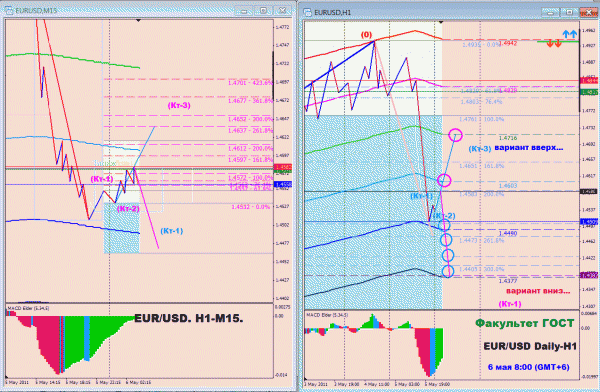Image resolution: width=600 pixels, height=392 pixels.
Task: Click the MACD Elder indicator label in H1 window
Action: (x=326, y=315)
